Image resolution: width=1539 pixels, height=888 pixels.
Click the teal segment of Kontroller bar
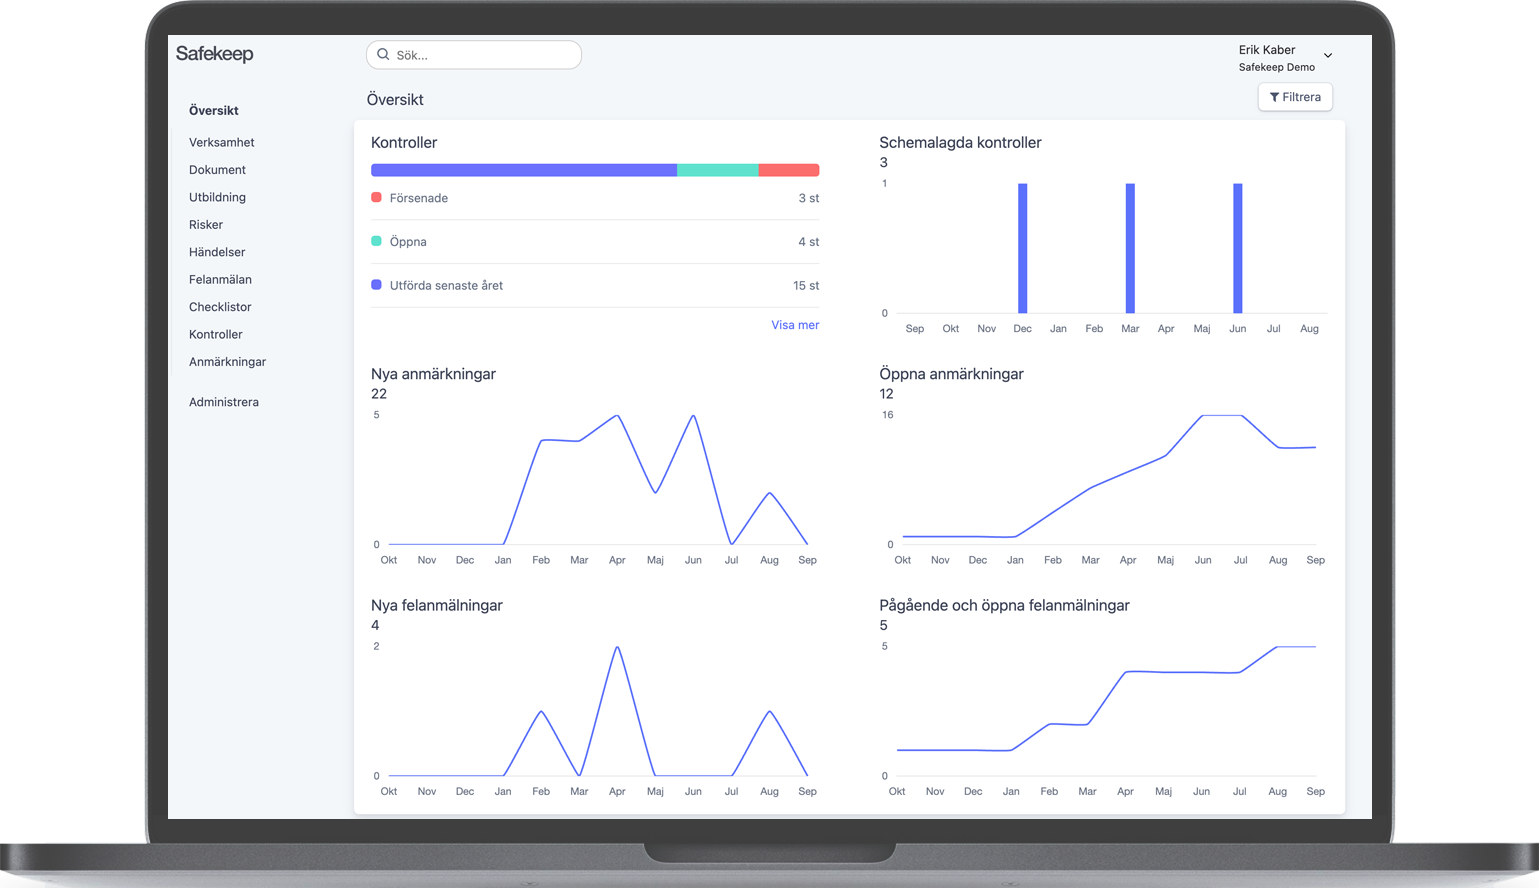(718, 170)
